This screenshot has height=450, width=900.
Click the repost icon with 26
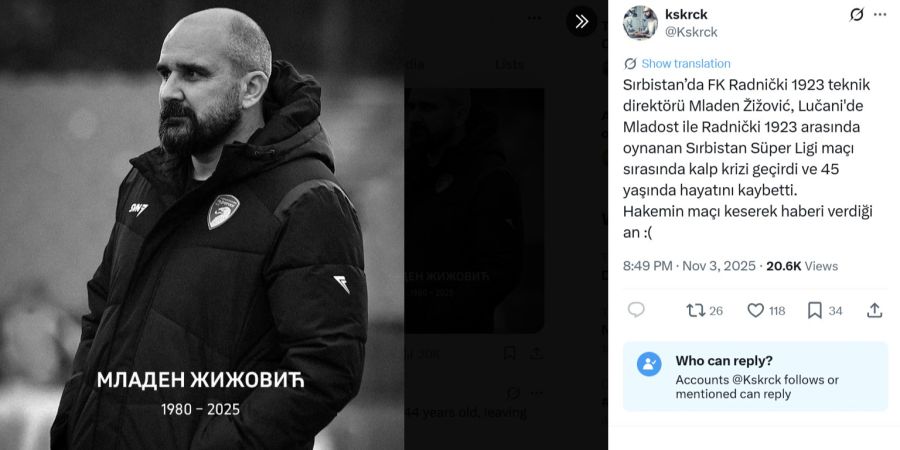[704, 311]
